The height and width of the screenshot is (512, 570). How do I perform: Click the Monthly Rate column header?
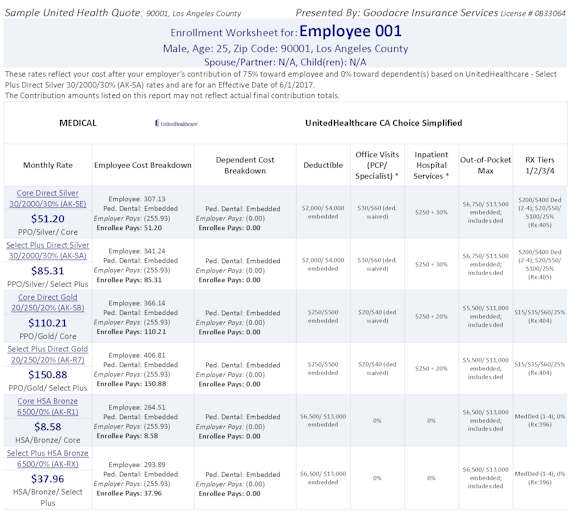pos(48,165)
